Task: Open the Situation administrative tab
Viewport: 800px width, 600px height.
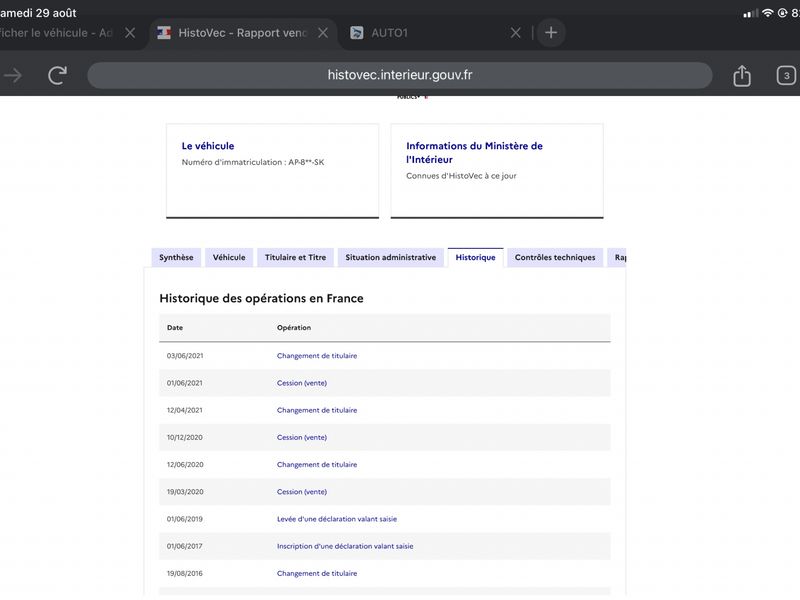Action: pyautogui.click(x=390, y=258)
